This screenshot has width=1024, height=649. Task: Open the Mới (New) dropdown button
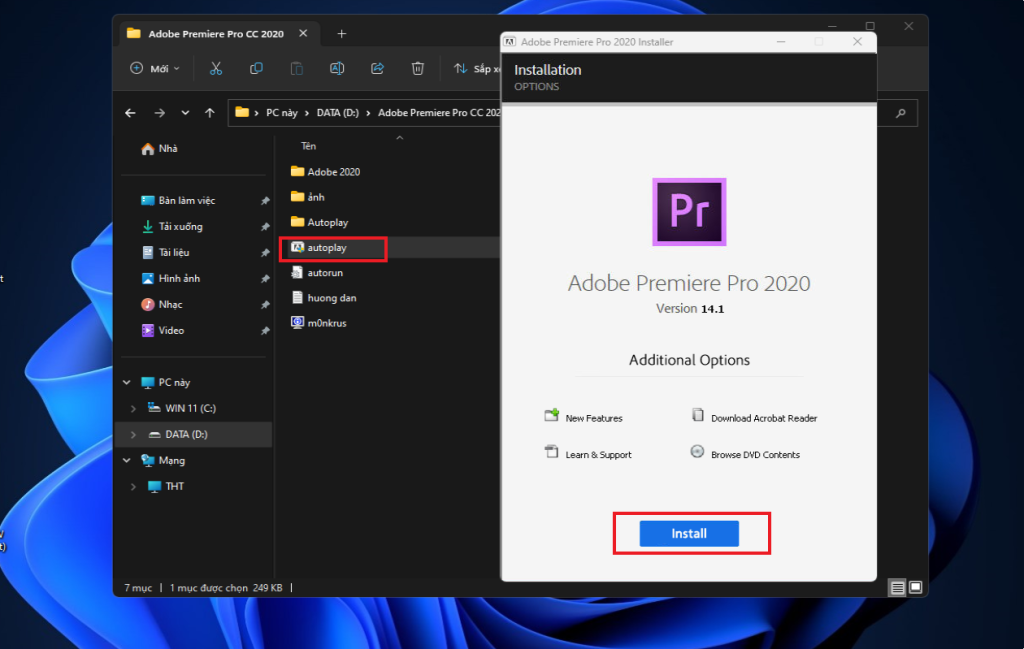pyautogui.click(x=155, y=69)
